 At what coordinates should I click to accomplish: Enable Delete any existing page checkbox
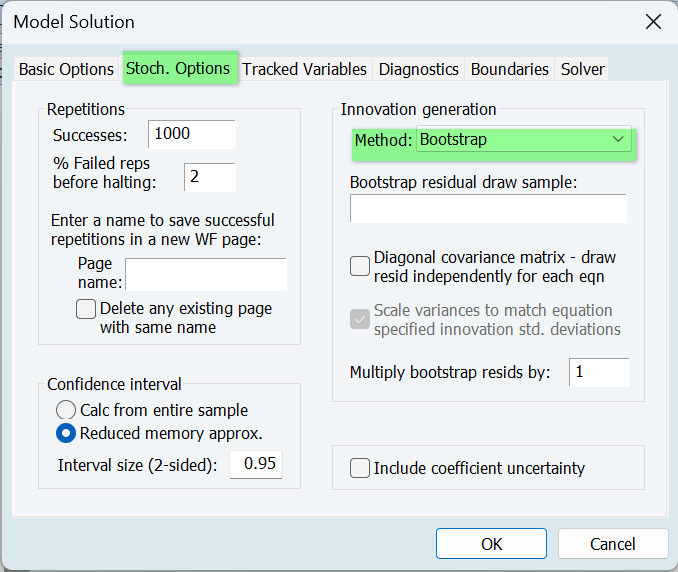tap(86, 309)
